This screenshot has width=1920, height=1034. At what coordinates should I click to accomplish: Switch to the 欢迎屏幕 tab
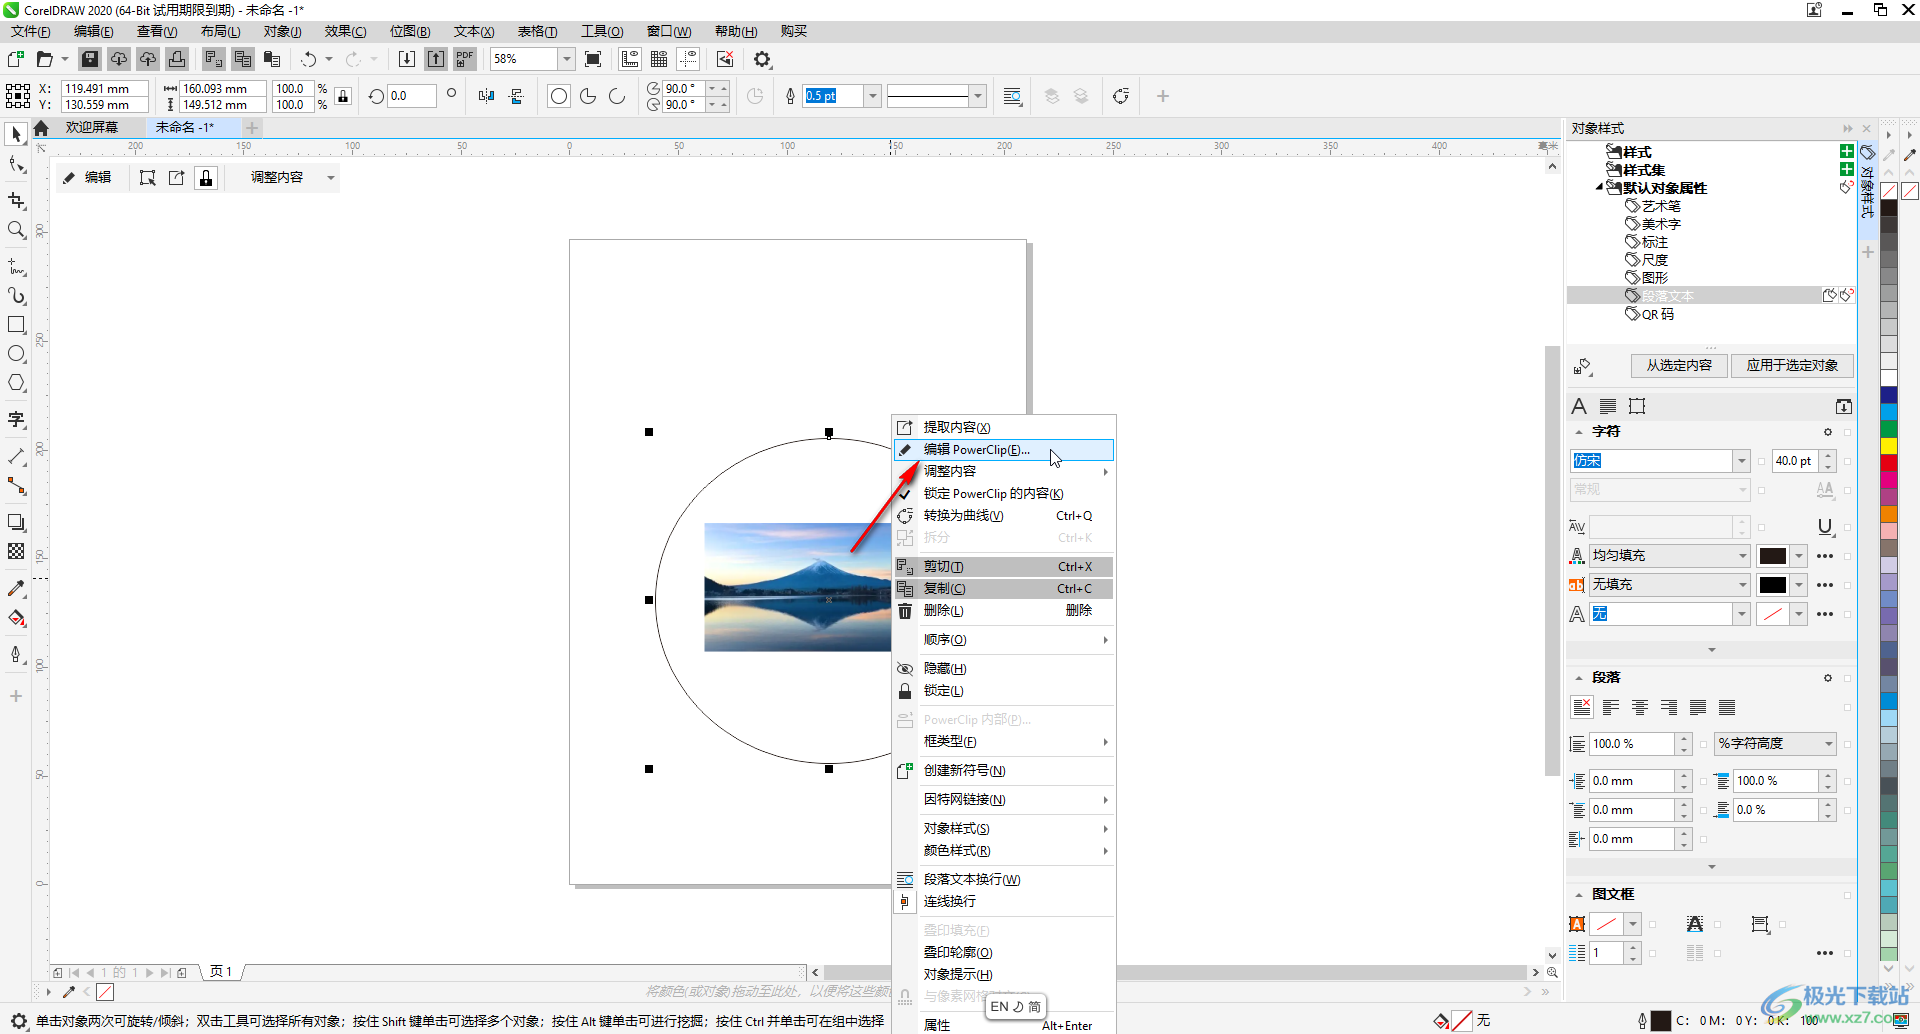point(92,128)
